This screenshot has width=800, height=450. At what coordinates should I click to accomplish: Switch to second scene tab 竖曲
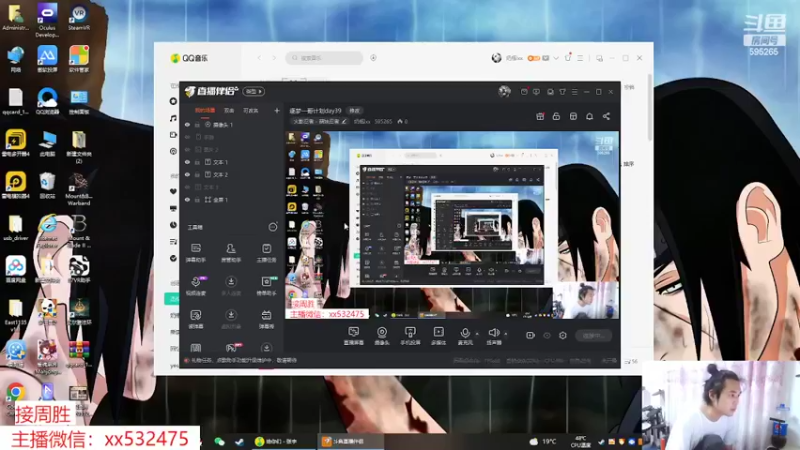tap(229, 110)
